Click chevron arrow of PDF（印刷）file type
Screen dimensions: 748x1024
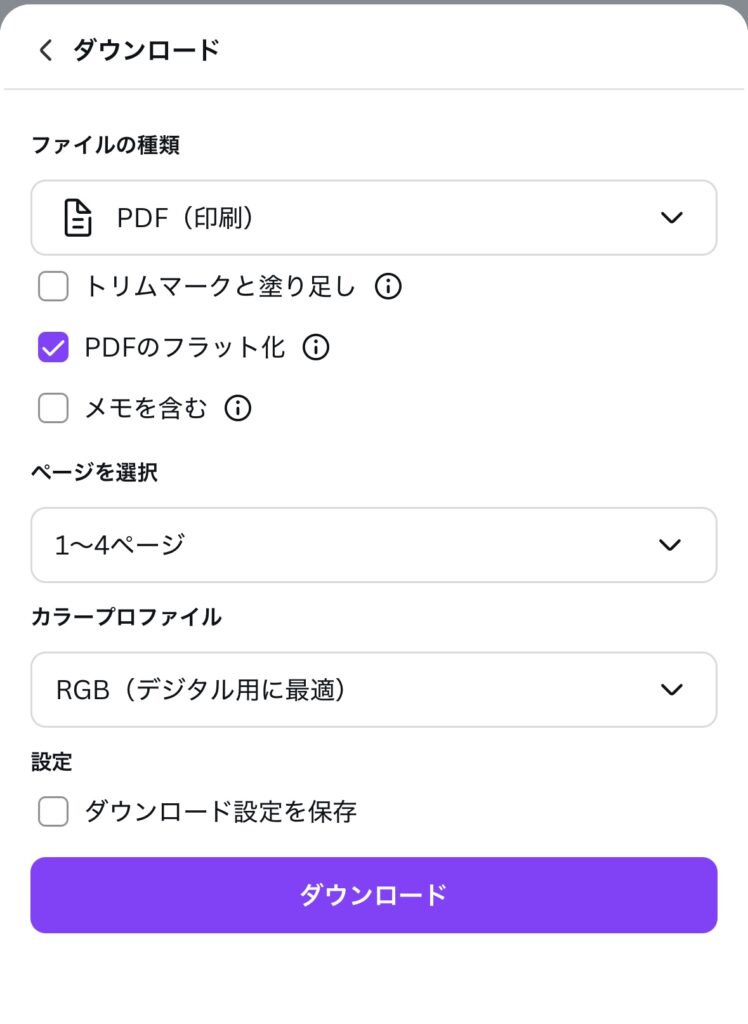672,217
